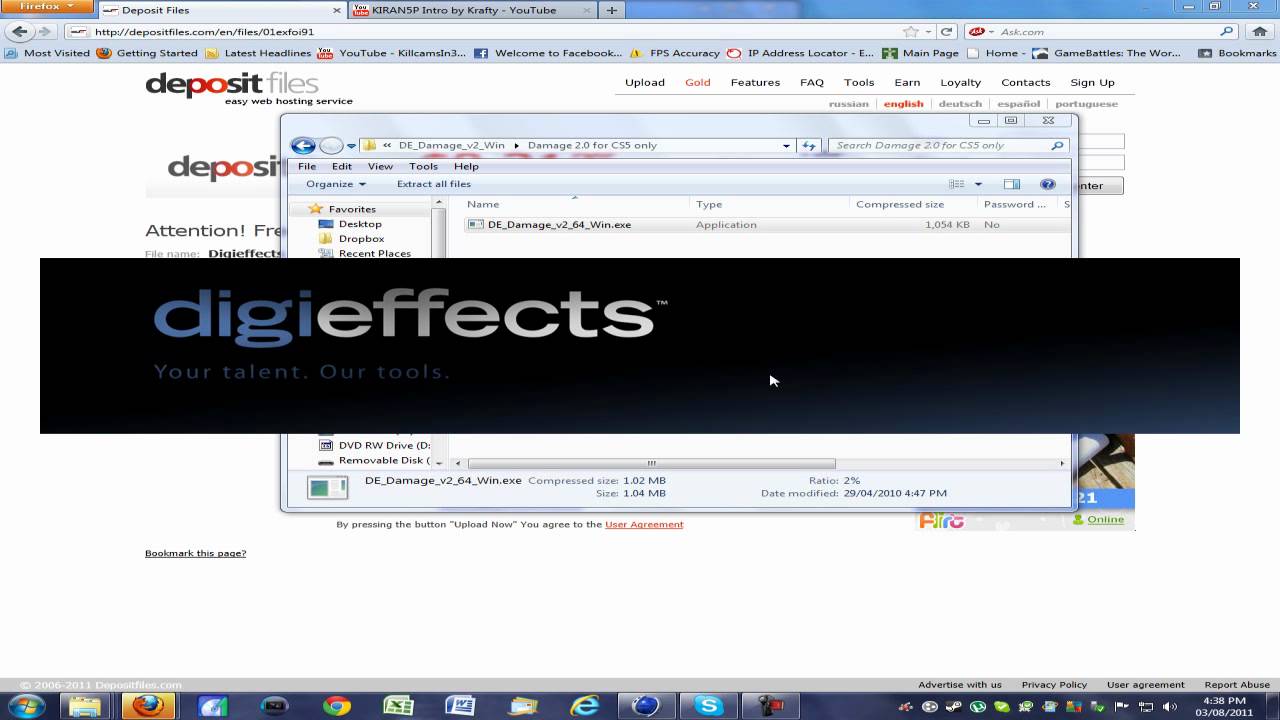
Task: Open the Upload link on Depositfiles
Action: point(645,83)
